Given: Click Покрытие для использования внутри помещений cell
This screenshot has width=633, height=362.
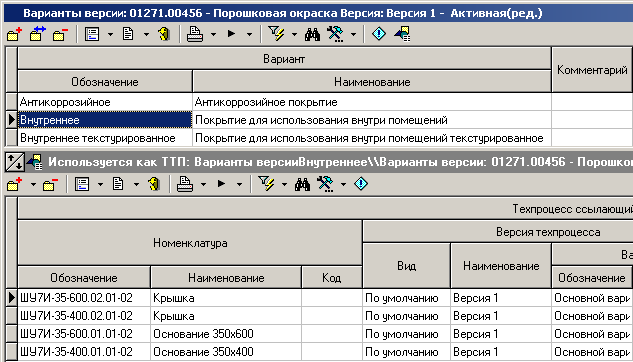Looking at the screenshot, I should coord(372,120).
